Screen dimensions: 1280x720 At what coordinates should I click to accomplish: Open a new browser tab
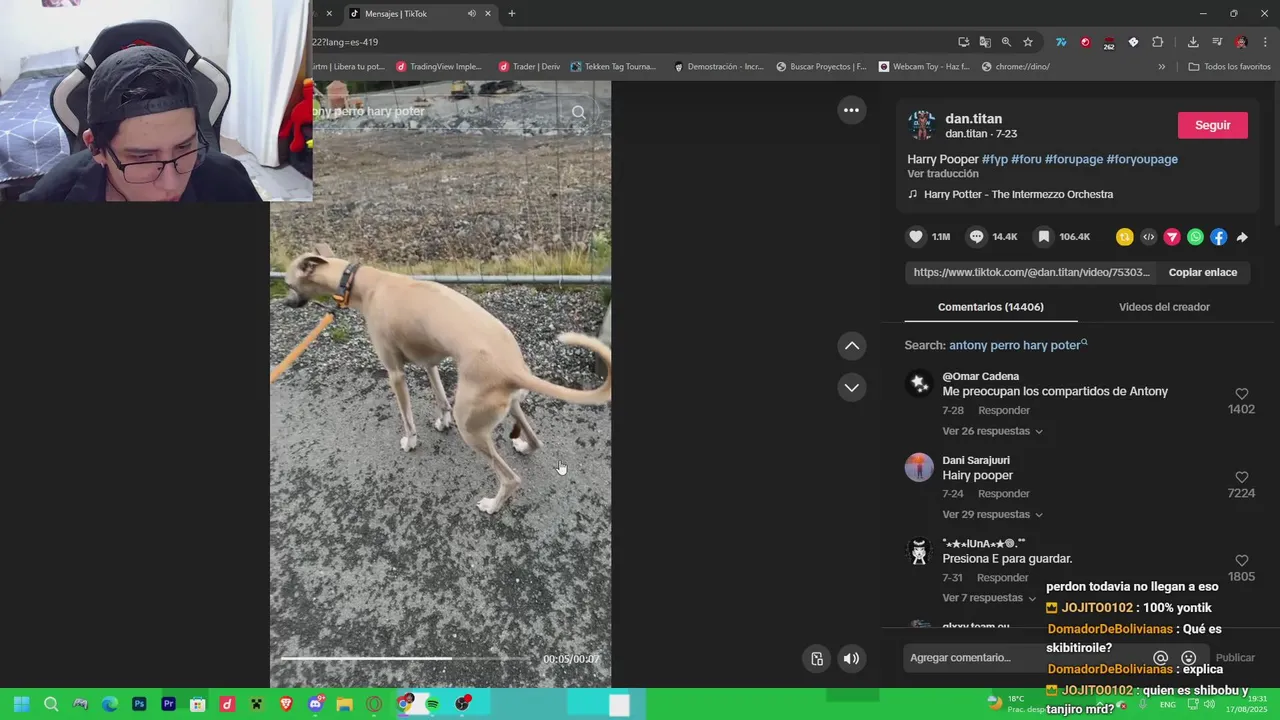(512, 14)
